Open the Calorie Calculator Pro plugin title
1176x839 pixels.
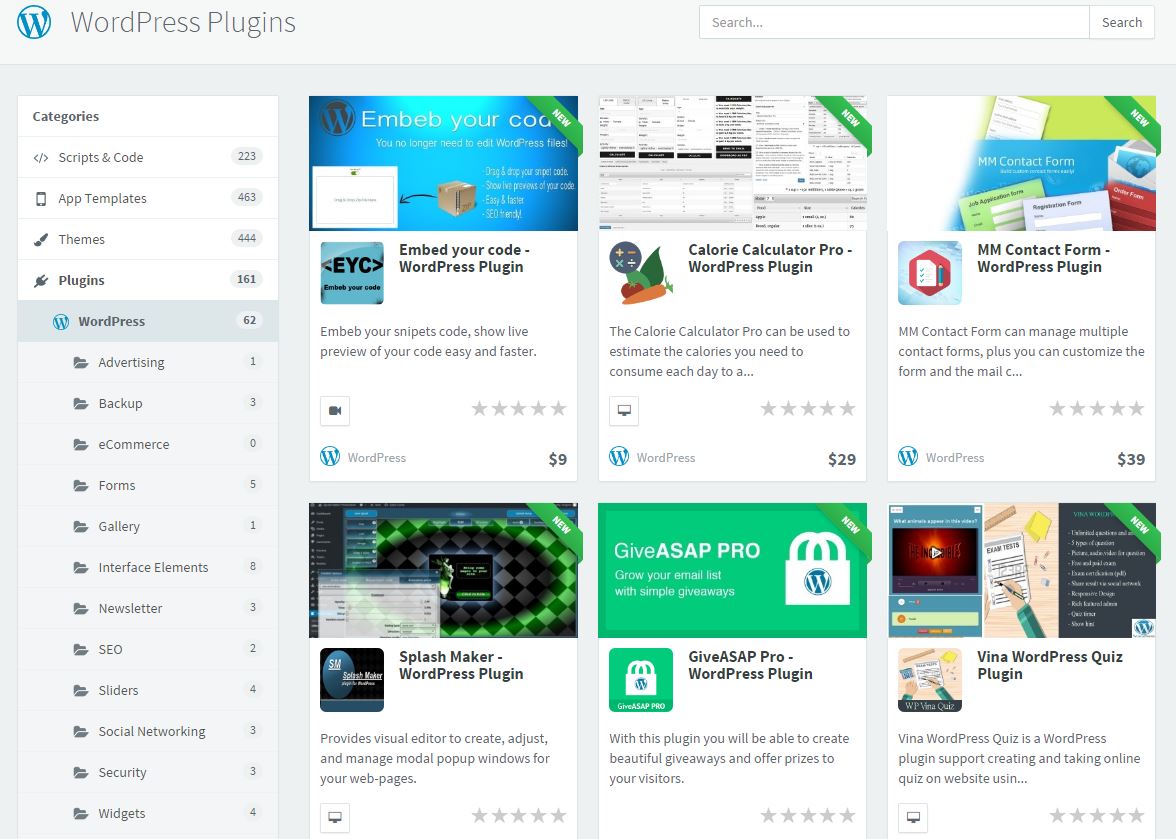770,258
